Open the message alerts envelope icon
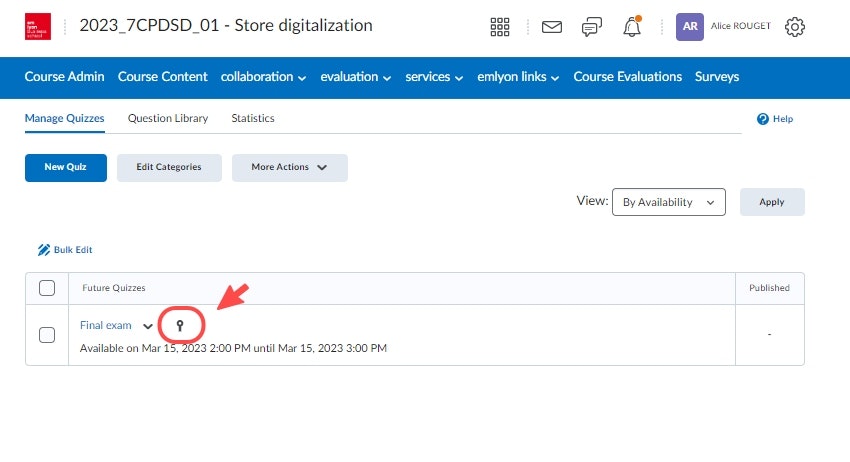This screenshot has width=850, height=462. coord(552,27)
